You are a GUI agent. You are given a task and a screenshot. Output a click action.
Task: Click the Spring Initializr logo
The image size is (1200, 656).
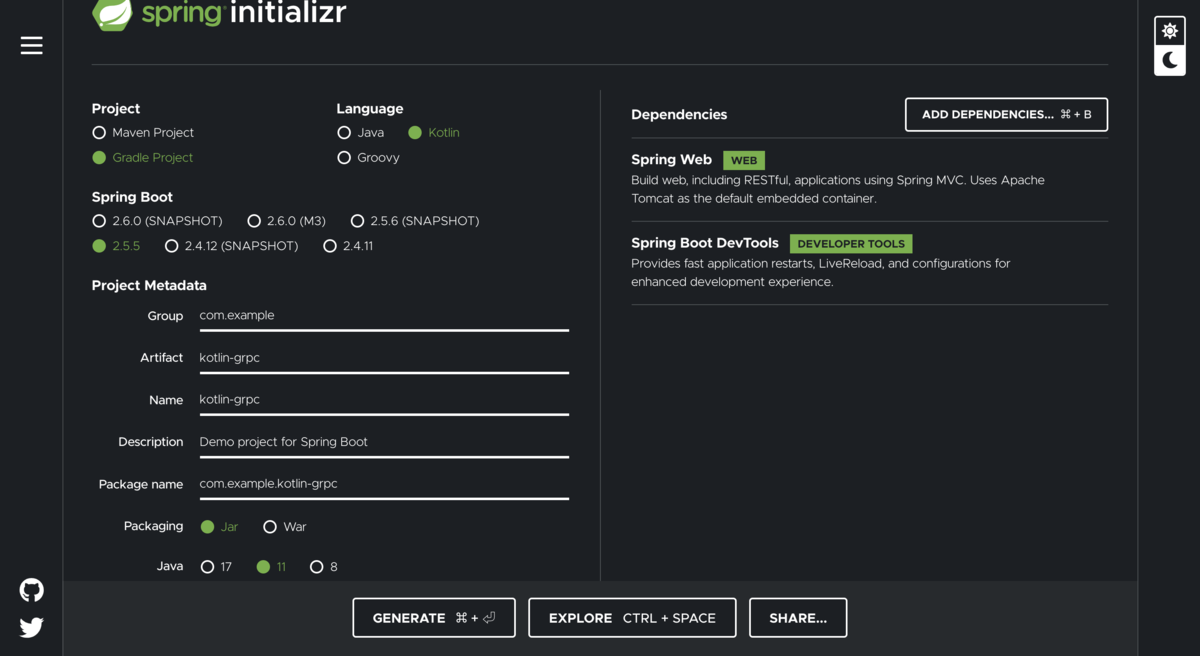coord(219,14)
